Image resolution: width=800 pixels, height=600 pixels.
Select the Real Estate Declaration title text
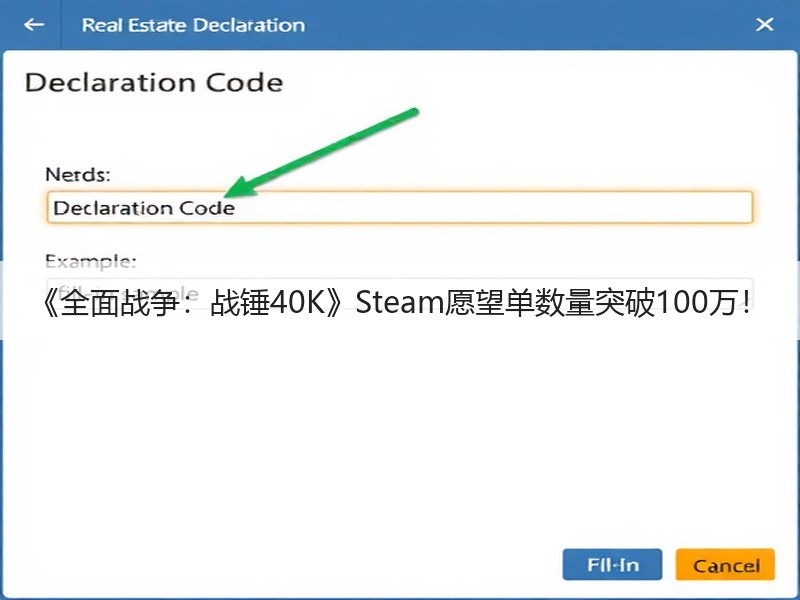[x=193, y=25]
